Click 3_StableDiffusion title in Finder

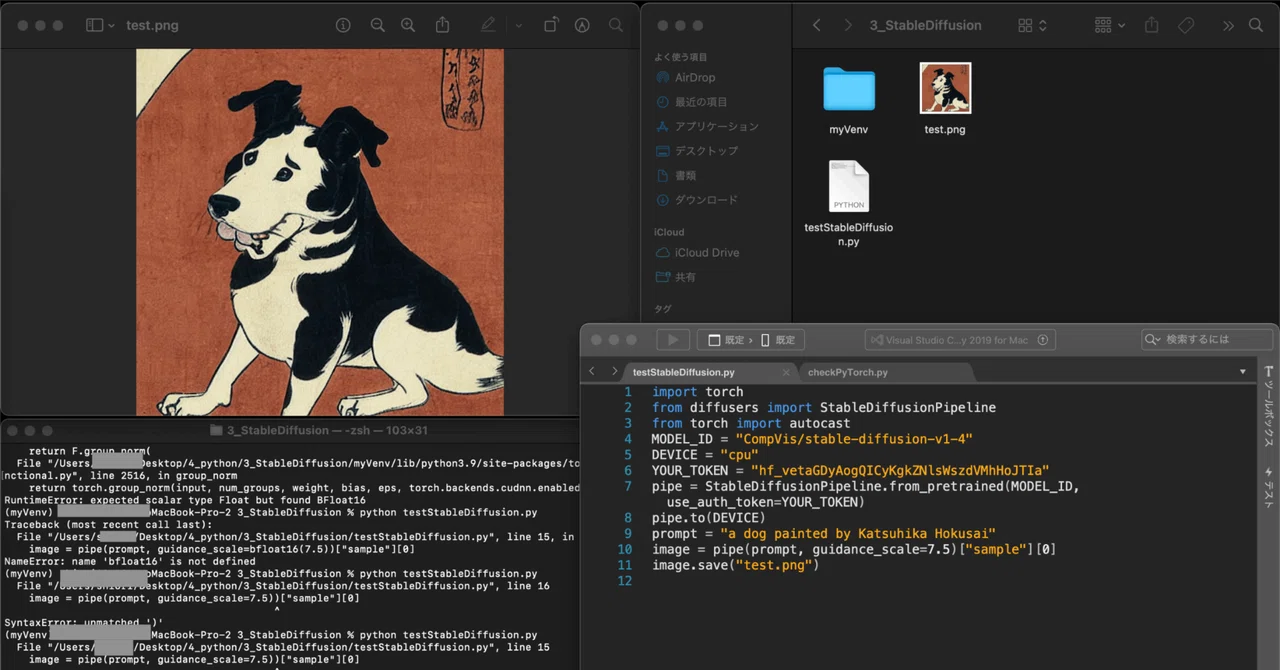click(926, 25)
